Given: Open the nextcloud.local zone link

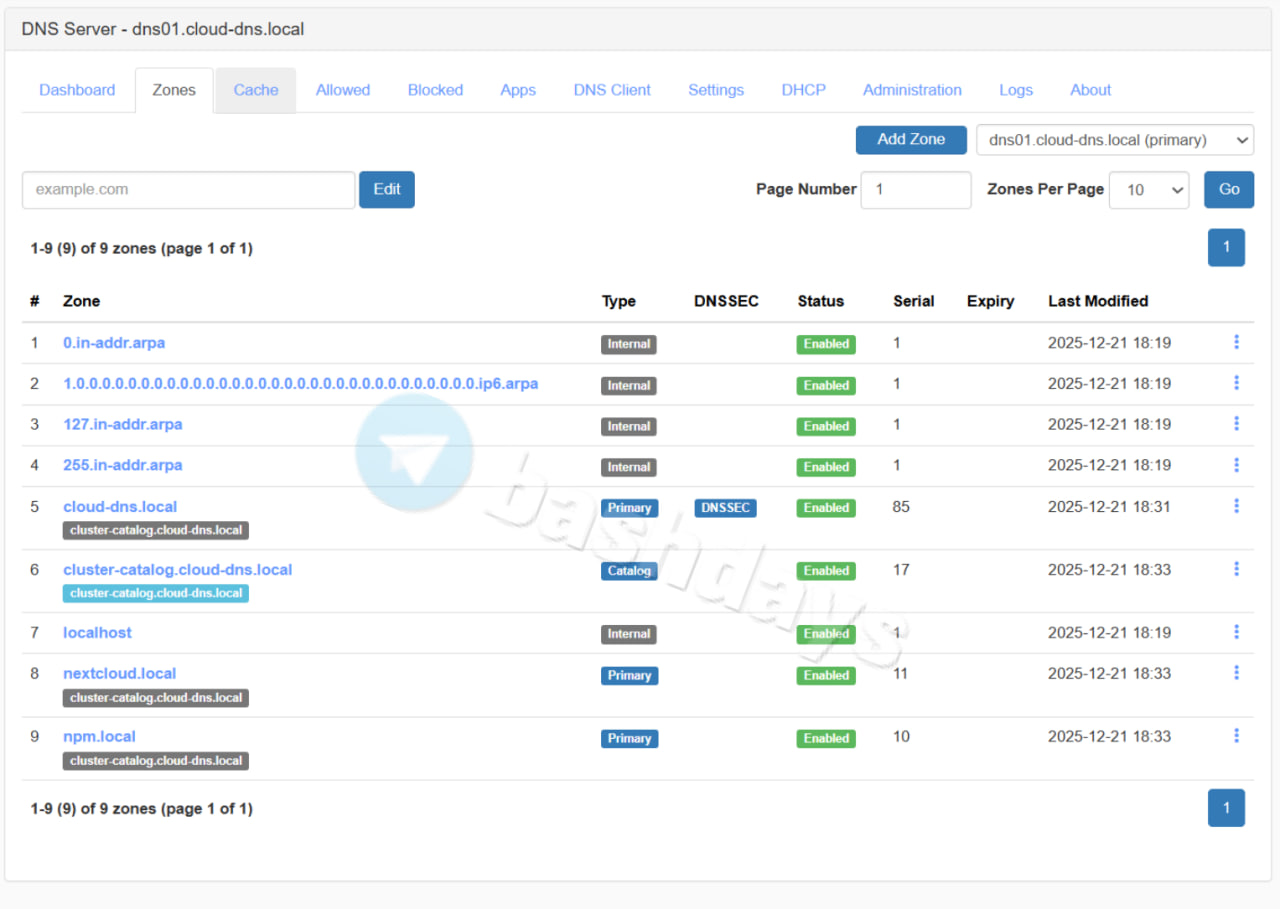Looking at the screenshot, I should click(119, 673).
